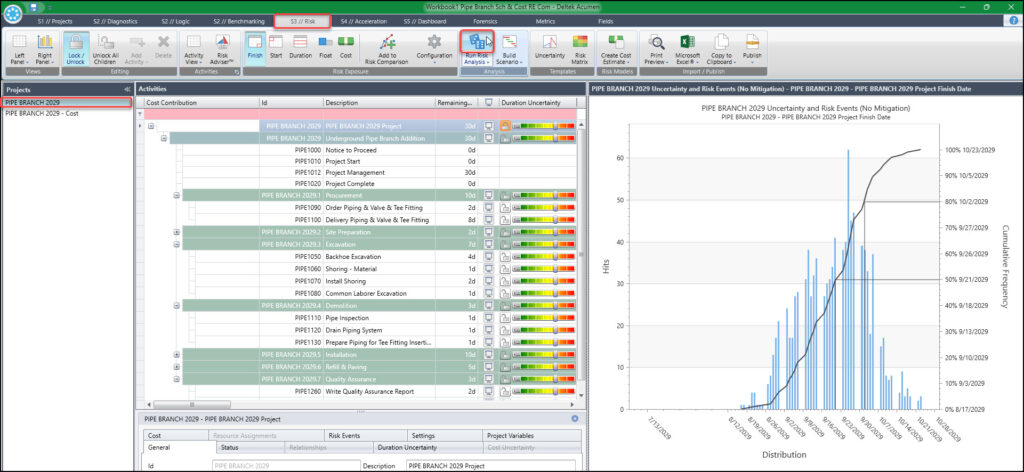
Task: Collapse the Excavation group row
Action: [176, 244]
